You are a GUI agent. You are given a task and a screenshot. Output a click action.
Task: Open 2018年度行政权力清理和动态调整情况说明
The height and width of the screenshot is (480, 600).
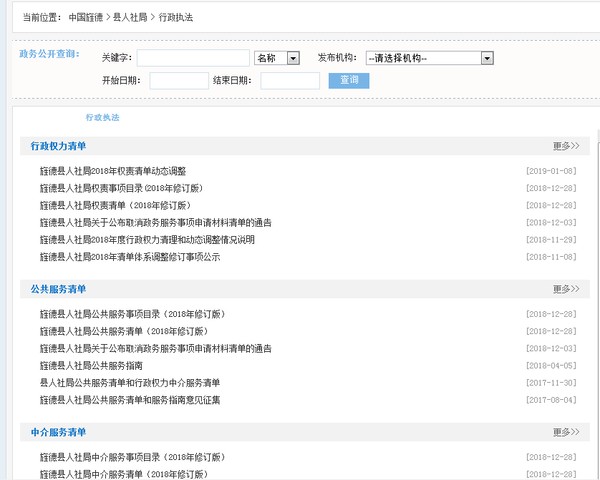[x=147, y=240]
